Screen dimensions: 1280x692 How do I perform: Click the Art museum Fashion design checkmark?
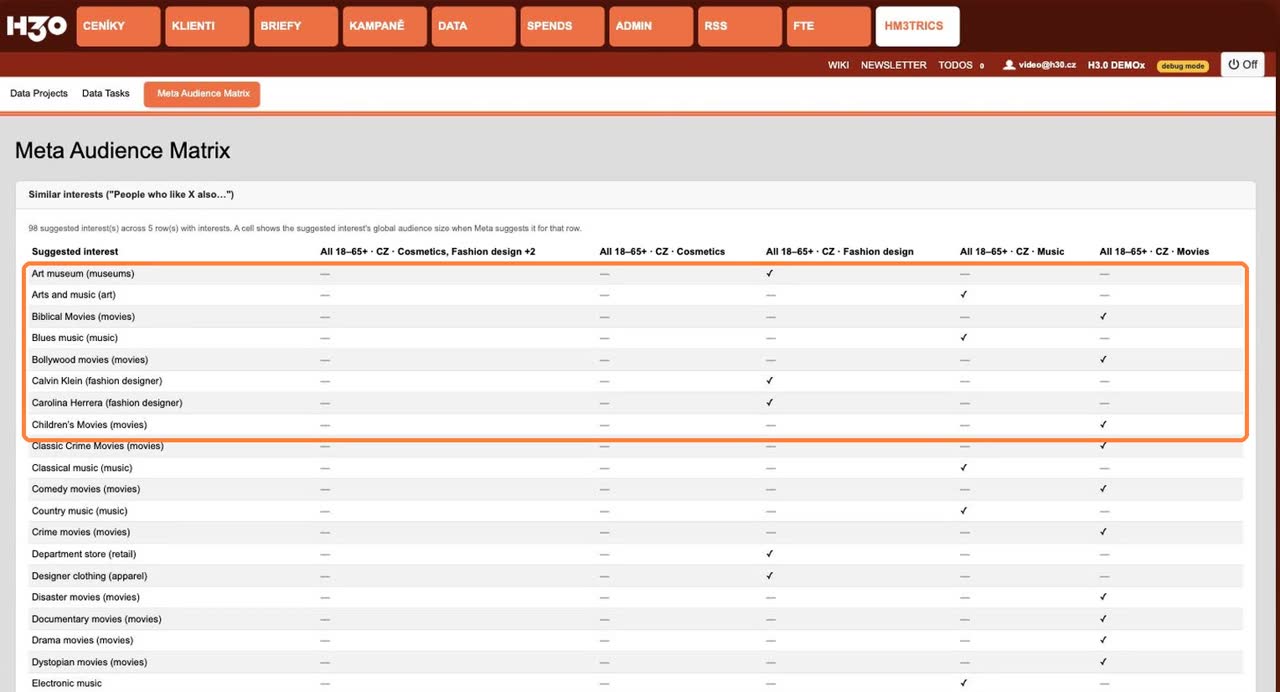pyautogui.click(x=770, y=273)
